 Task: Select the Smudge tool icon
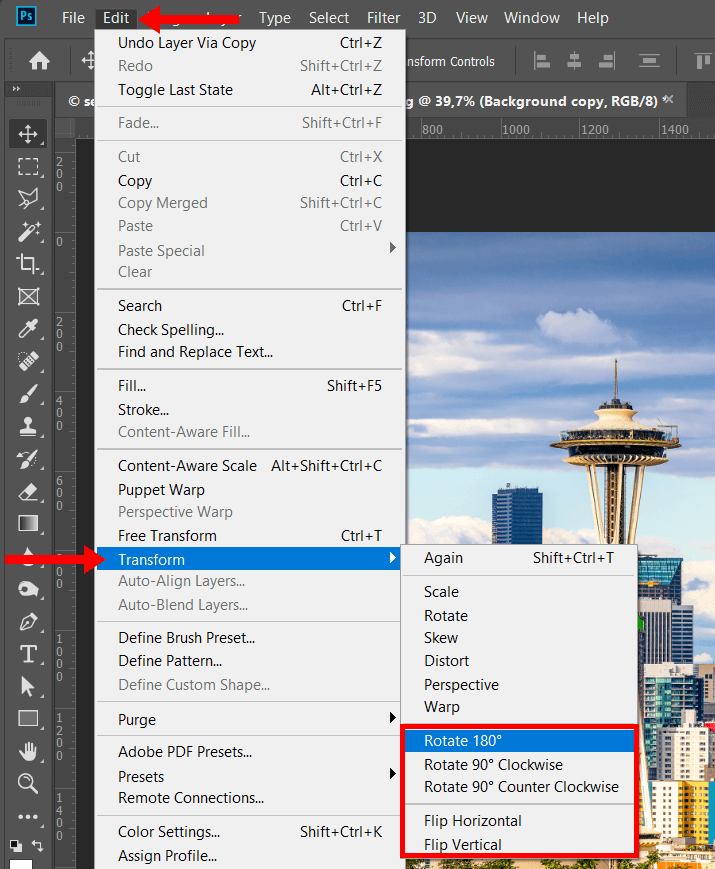(x=28, y=589)
